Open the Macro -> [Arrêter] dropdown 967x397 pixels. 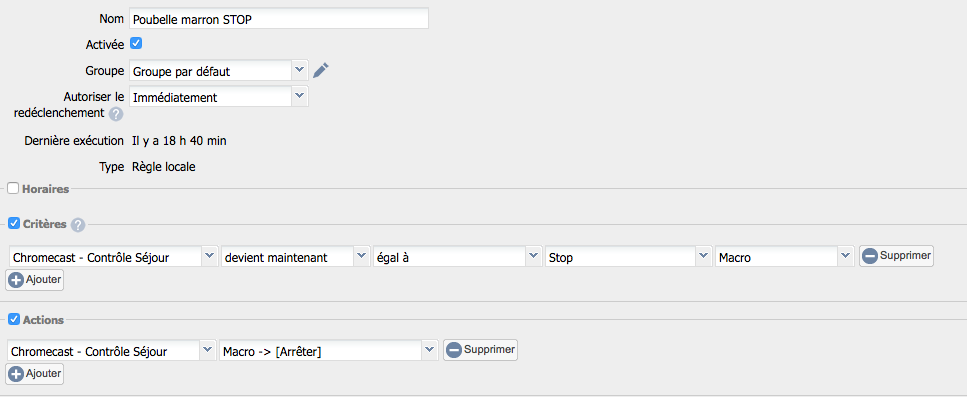[x=329, y=351]
